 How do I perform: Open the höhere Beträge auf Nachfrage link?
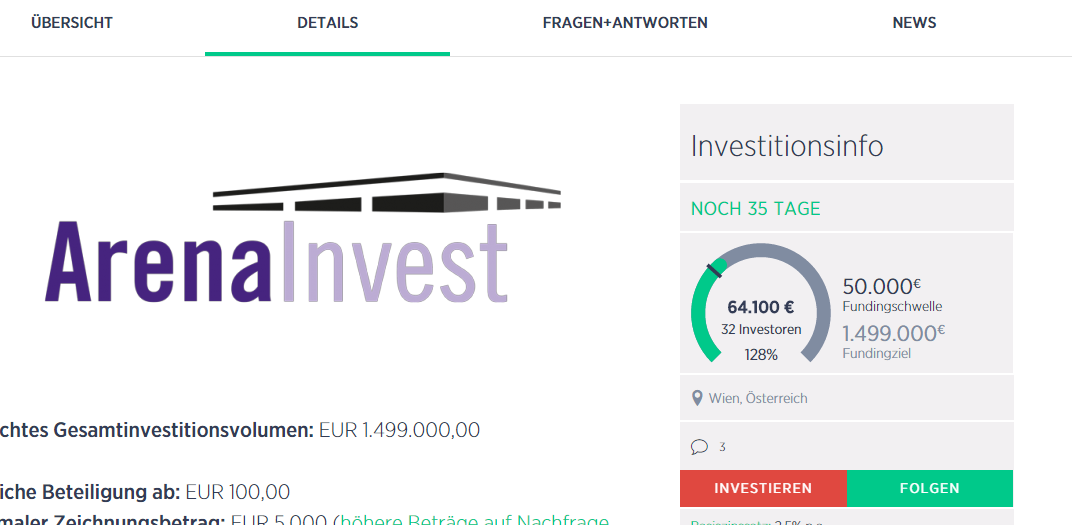click(474, 520)
